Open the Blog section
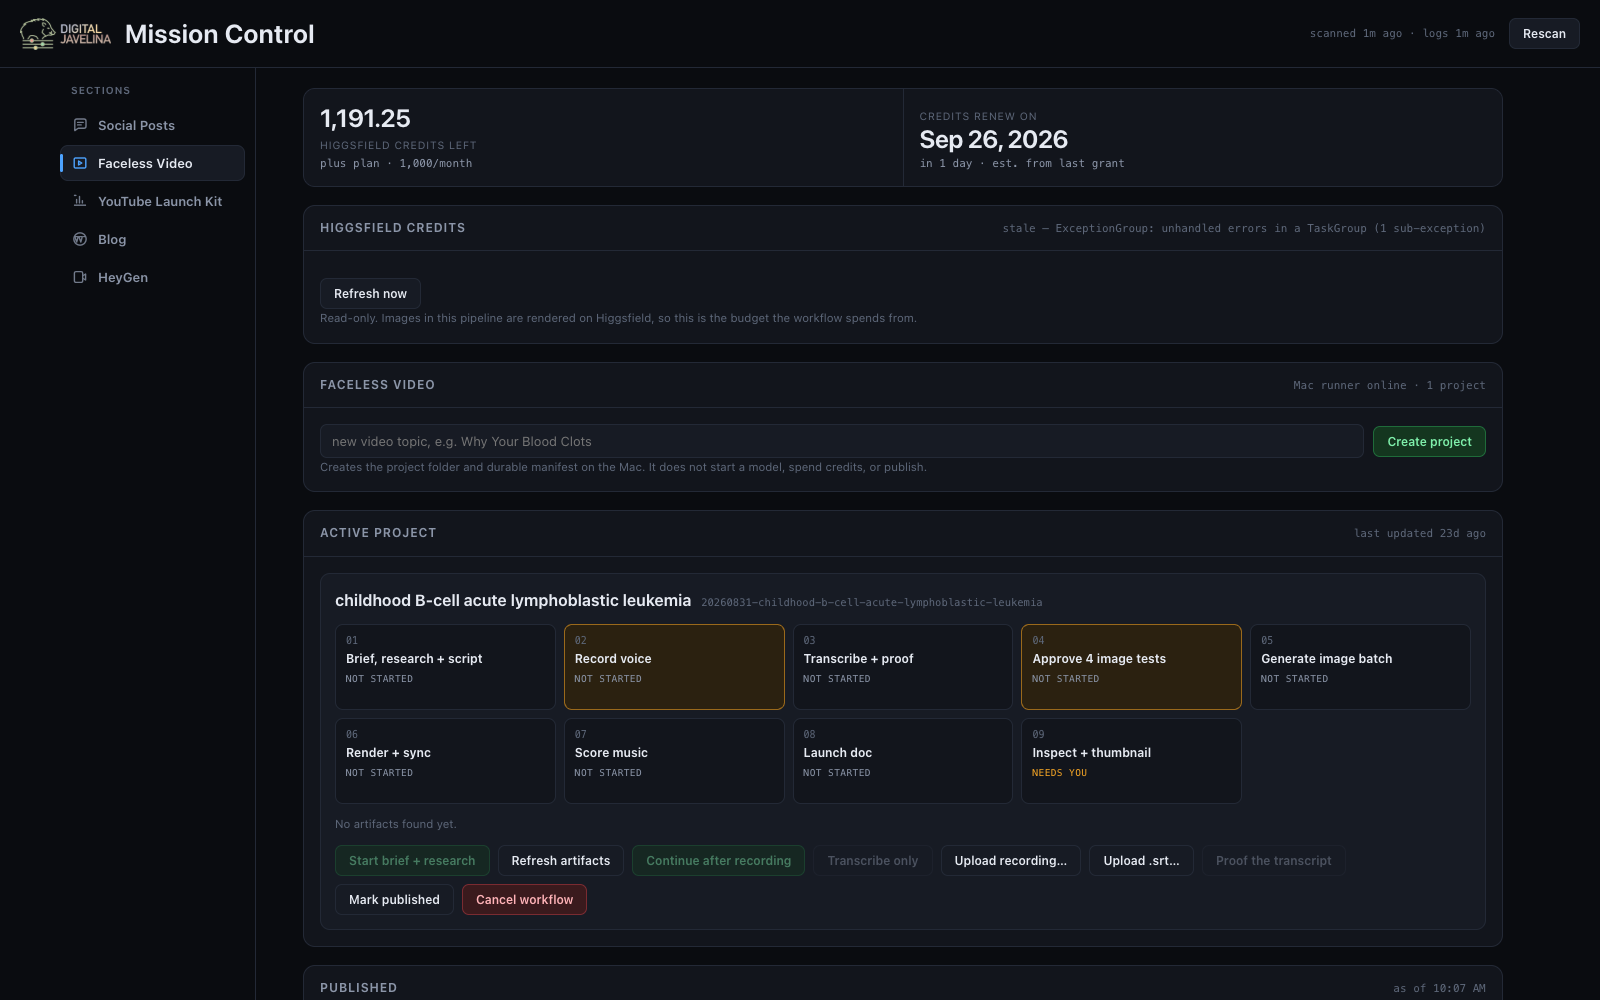The height and width of the screenshot is (1000, 1600). (x=152, y=239)
